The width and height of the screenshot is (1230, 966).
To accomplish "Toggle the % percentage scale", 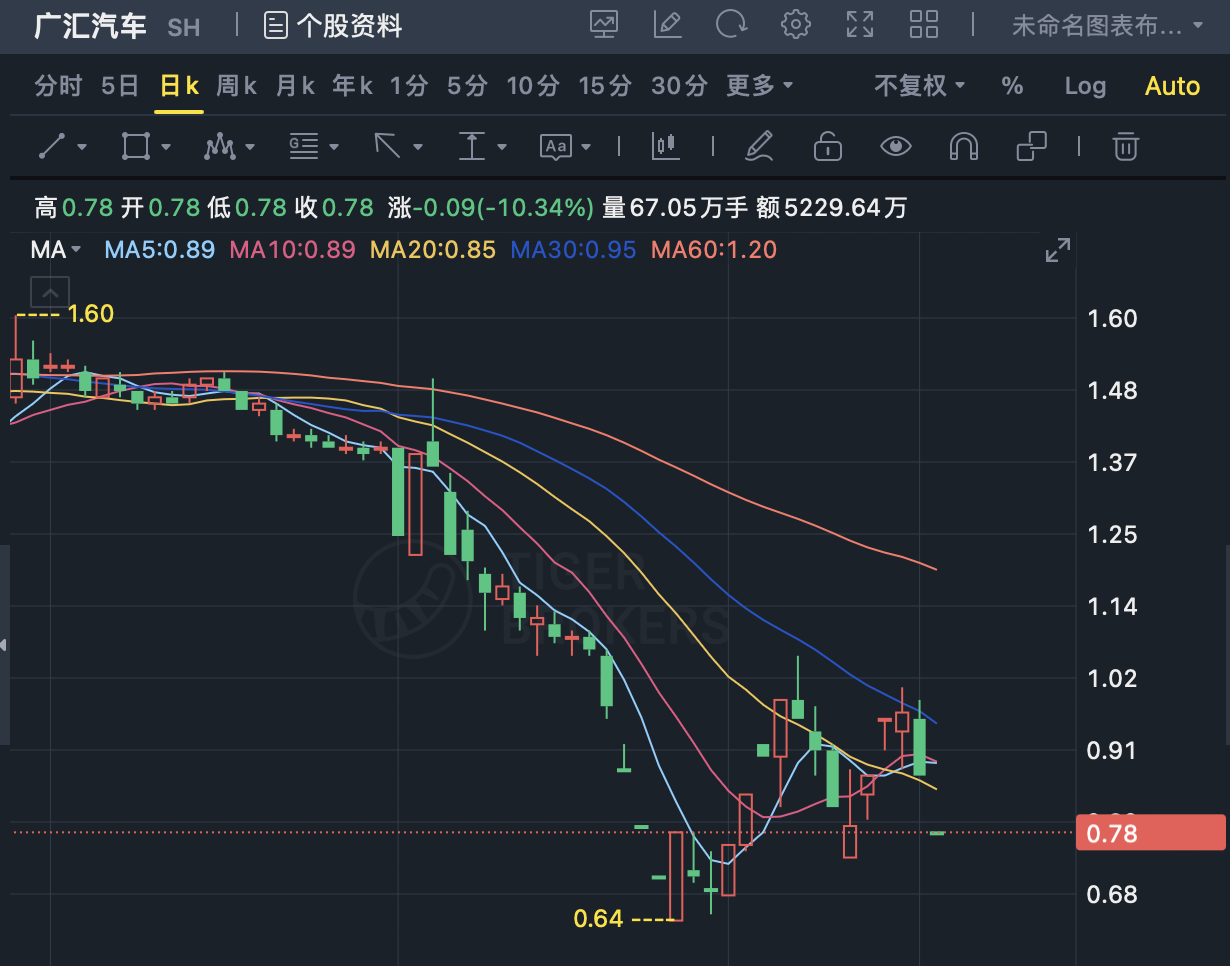I will [1012, 86].
